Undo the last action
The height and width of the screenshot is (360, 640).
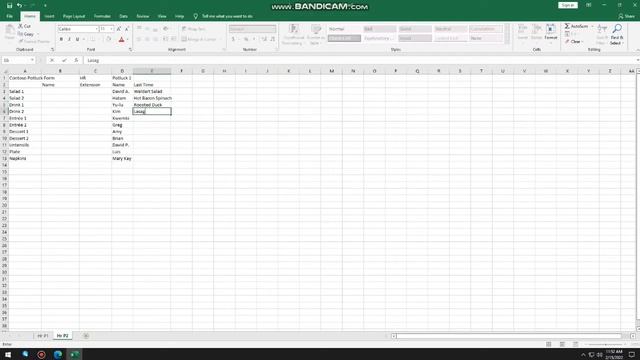(19, 5)
